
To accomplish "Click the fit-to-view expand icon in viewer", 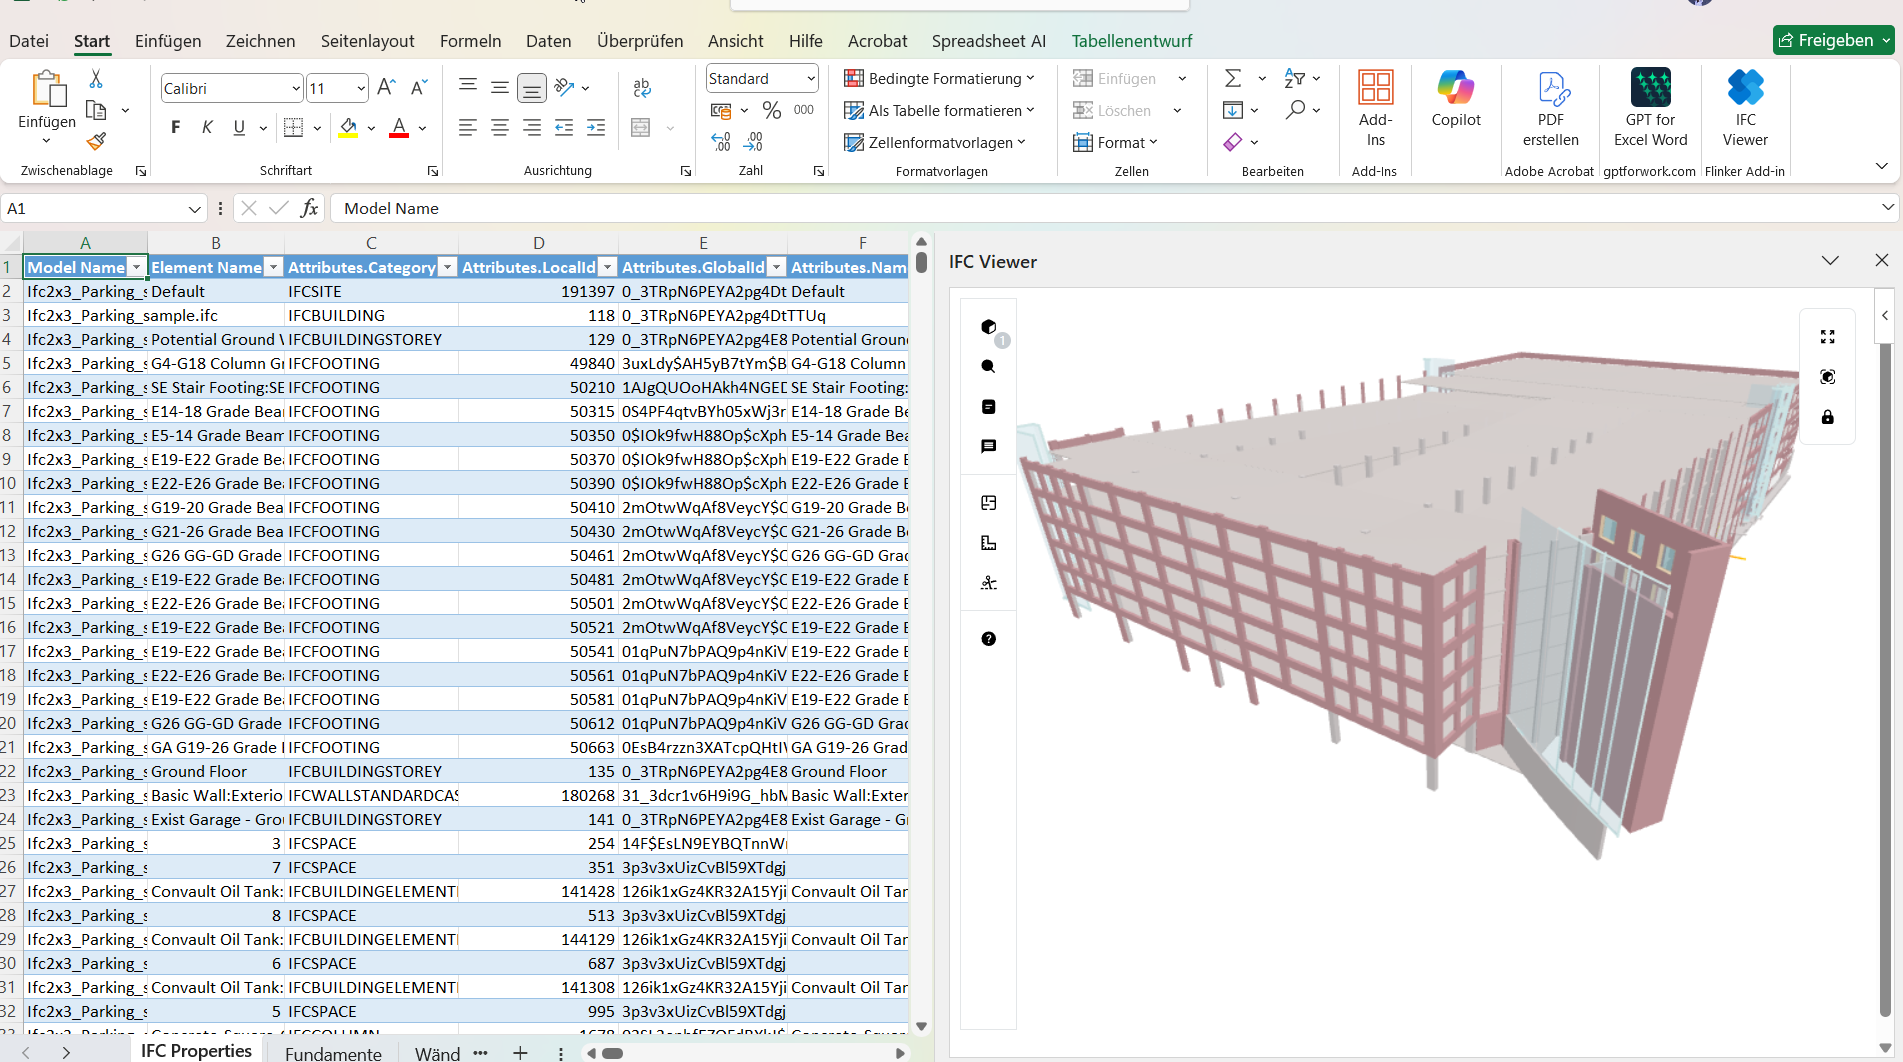I will point(1827,337).
